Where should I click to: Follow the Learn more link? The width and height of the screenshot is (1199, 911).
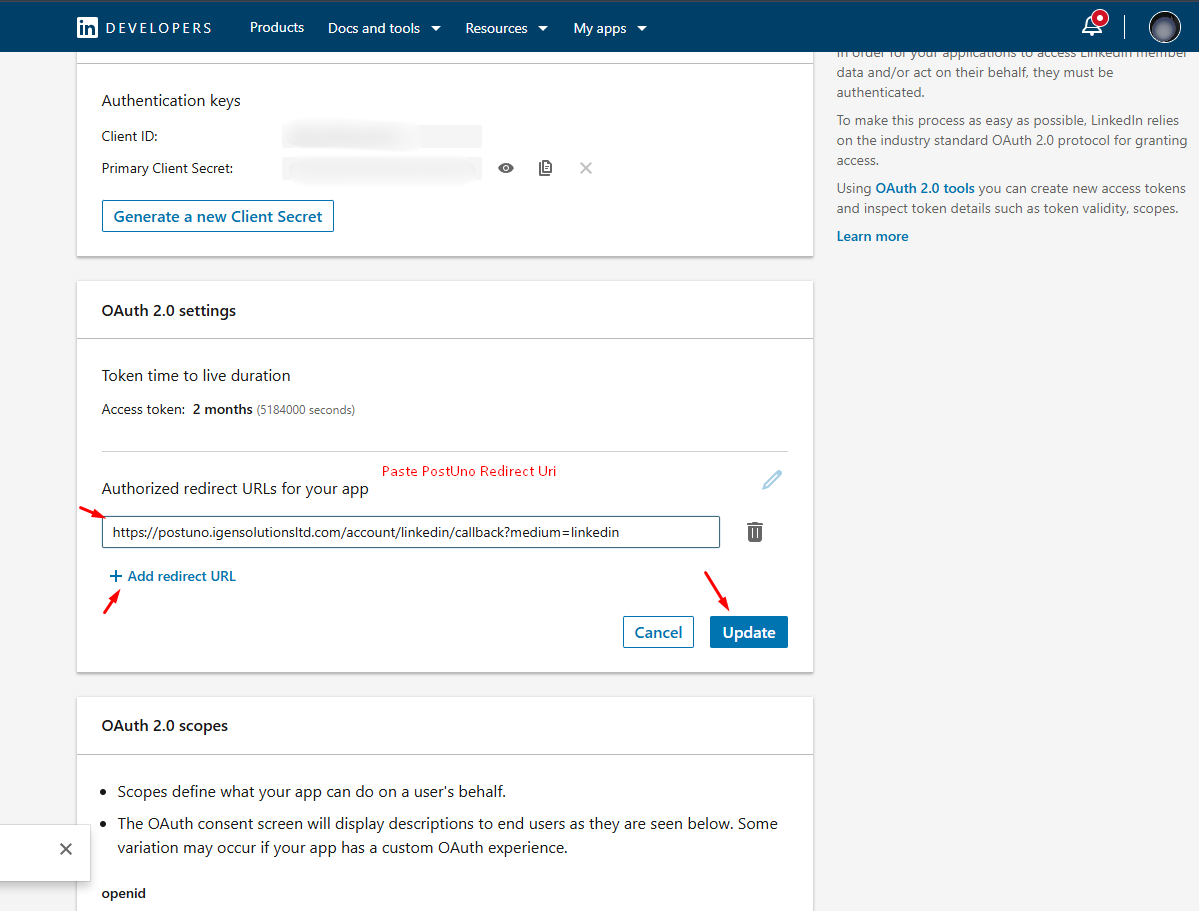[872, 236]
